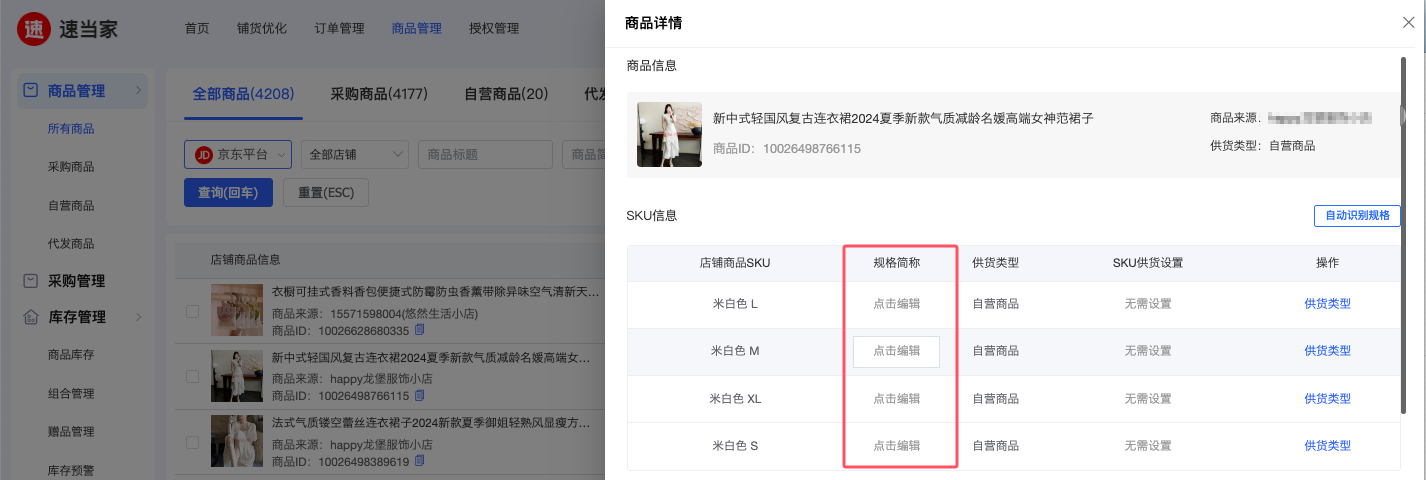Click 点击编辑 for 米白色 XL row
Viewport: 1426px width, 480px height.
(896, 399)
